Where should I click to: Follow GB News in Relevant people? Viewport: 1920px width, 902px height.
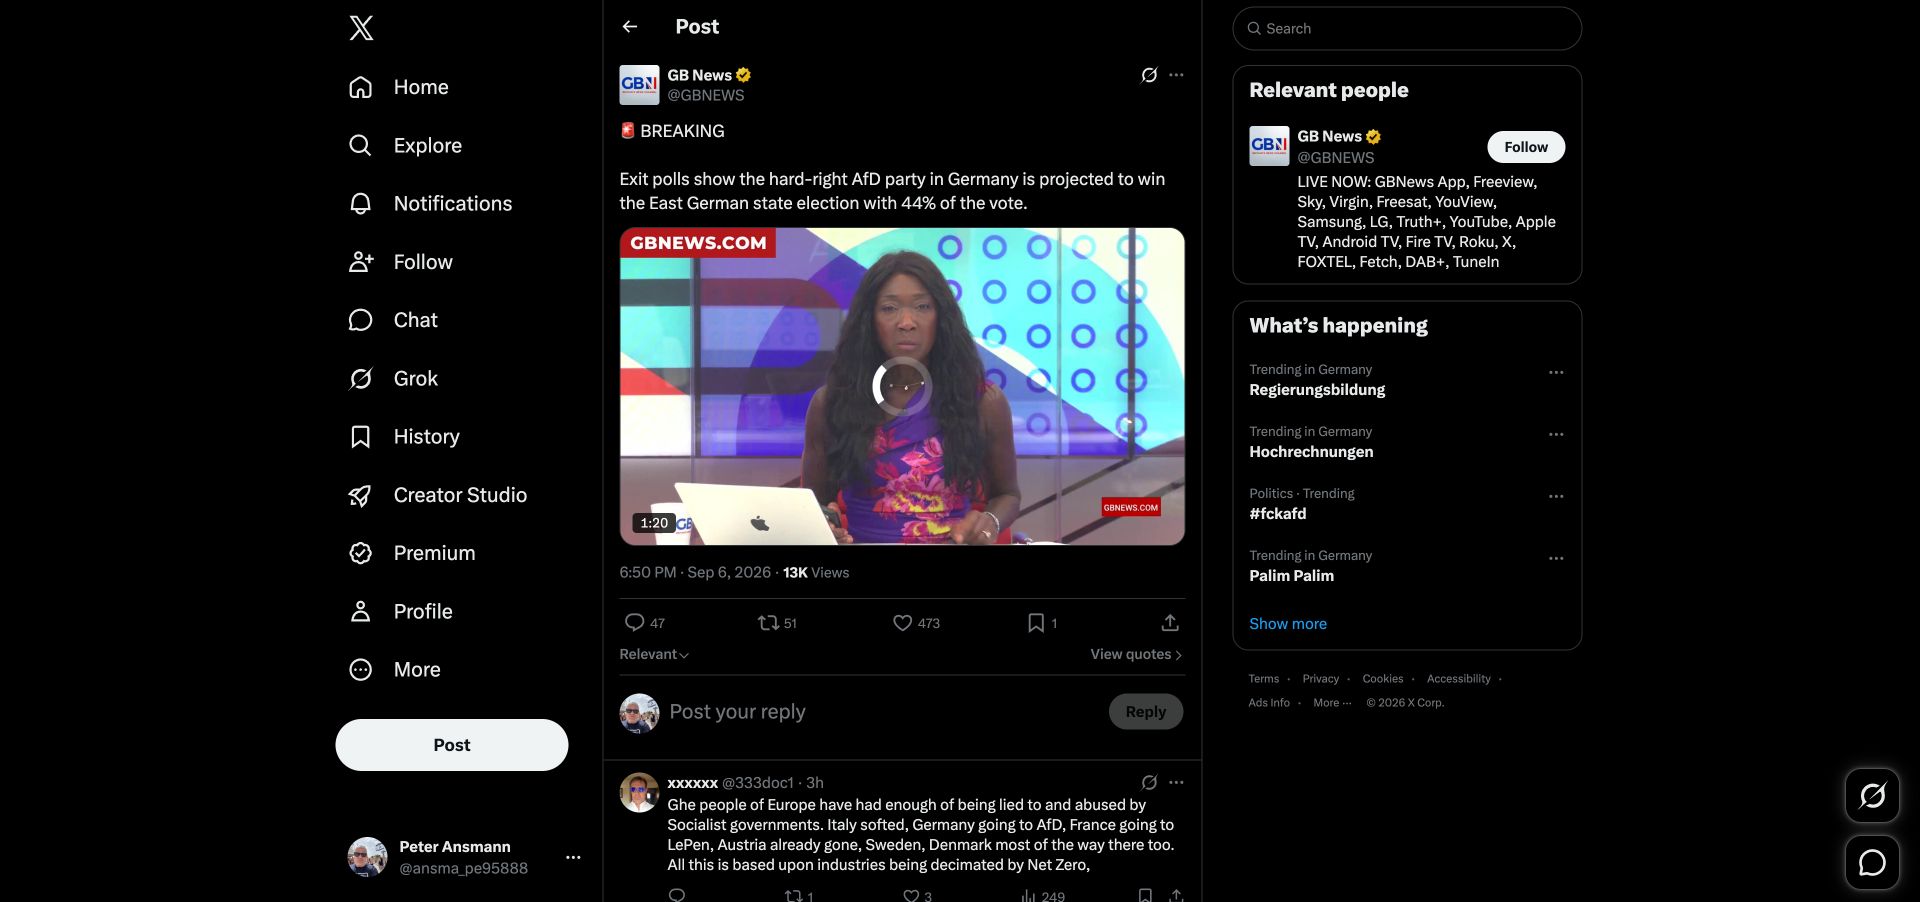(x=1526, y=147)
